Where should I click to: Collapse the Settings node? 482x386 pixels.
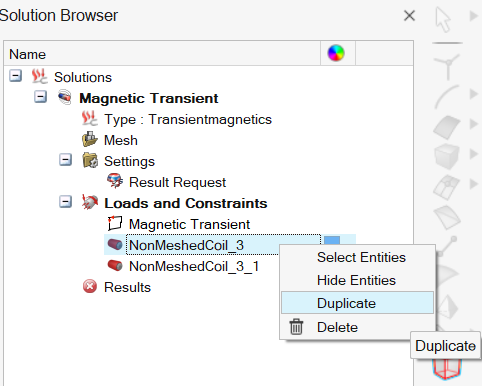pyautogui.click(x=65, y=160)
